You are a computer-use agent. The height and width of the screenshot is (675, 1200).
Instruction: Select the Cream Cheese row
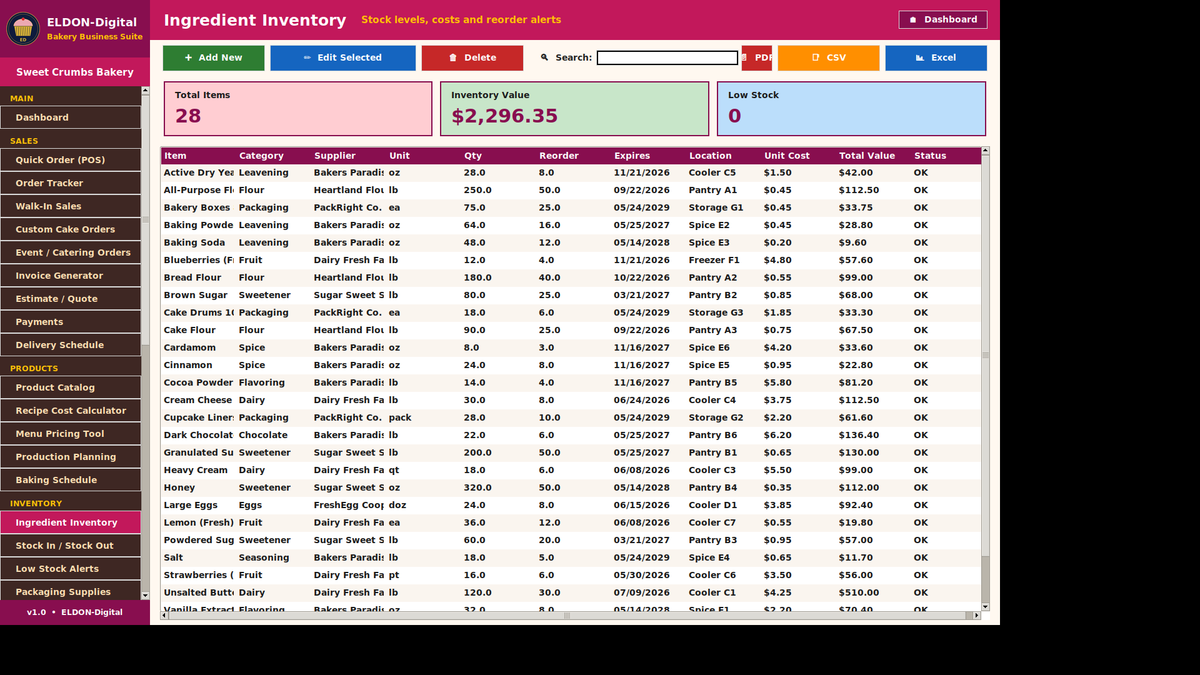(x=571, y=400)
